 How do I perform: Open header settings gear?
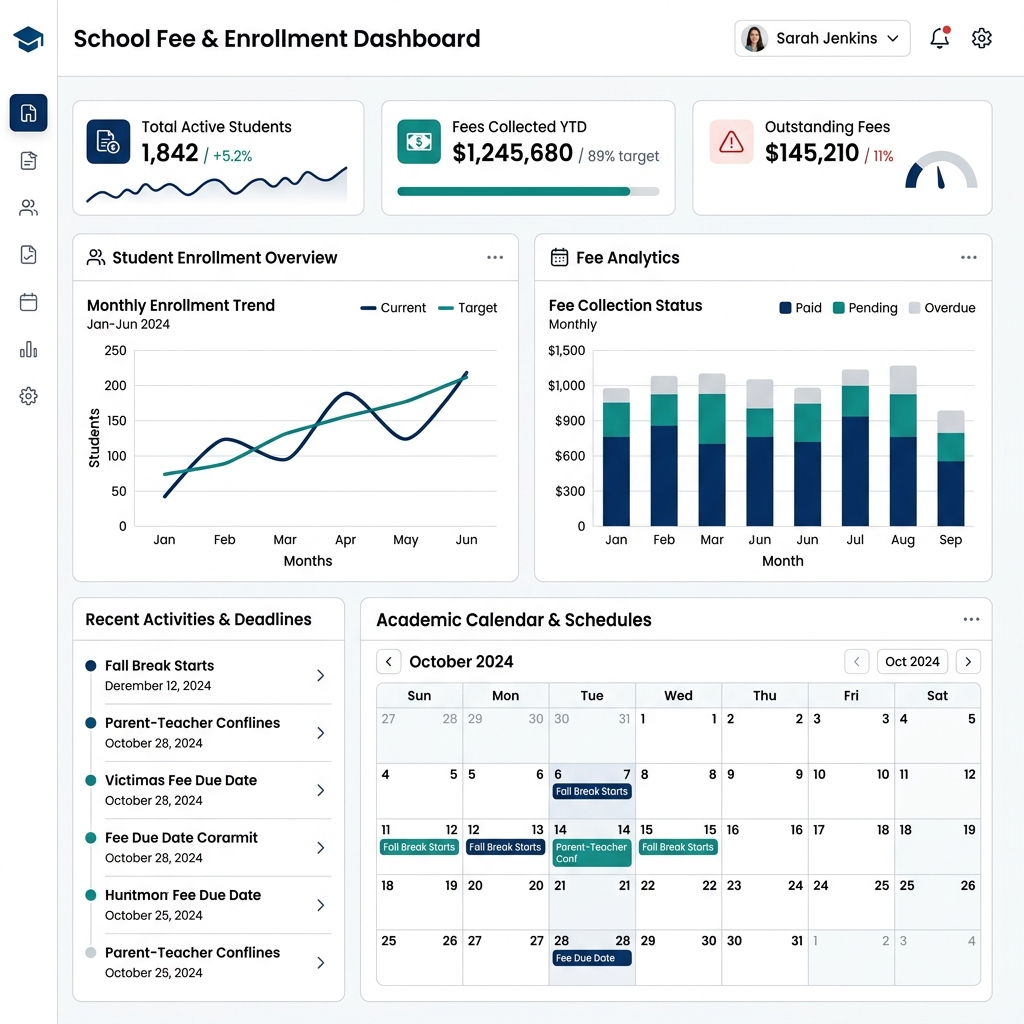982,39
